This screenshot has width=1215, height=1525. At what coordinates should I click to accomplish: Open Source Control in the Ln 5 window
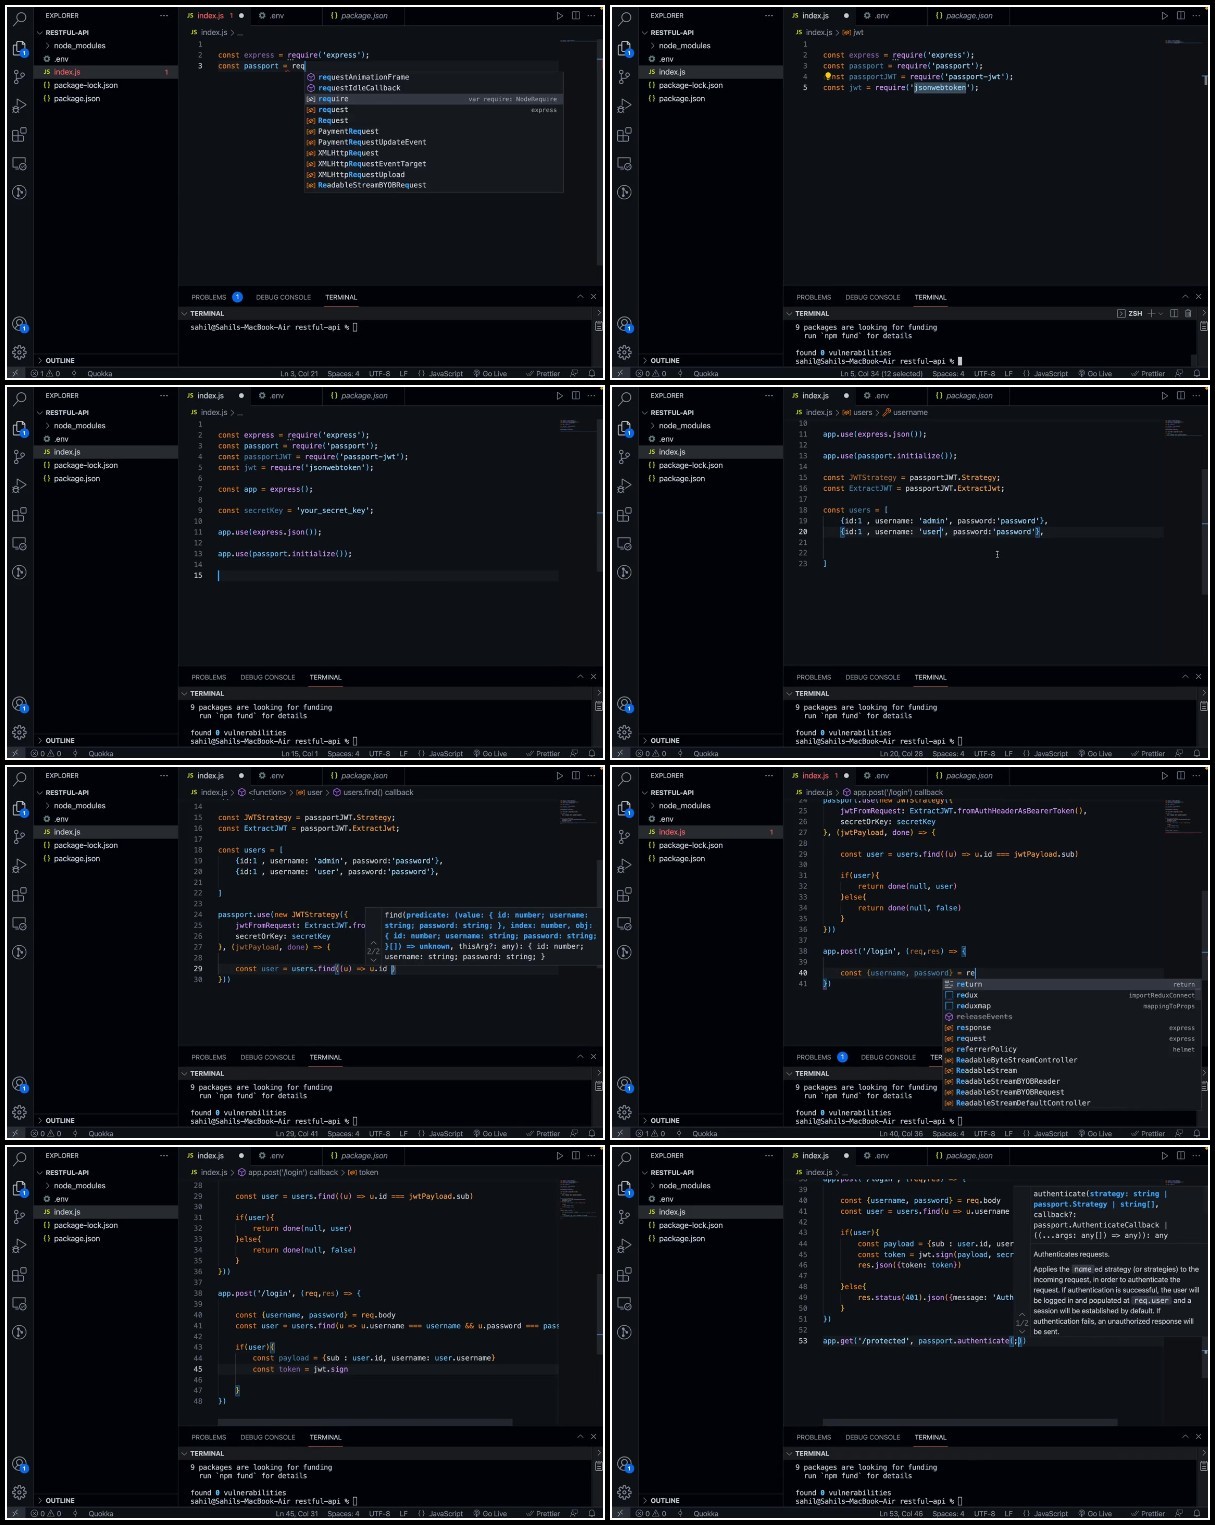pyautogui.click(x=624, y=77)
